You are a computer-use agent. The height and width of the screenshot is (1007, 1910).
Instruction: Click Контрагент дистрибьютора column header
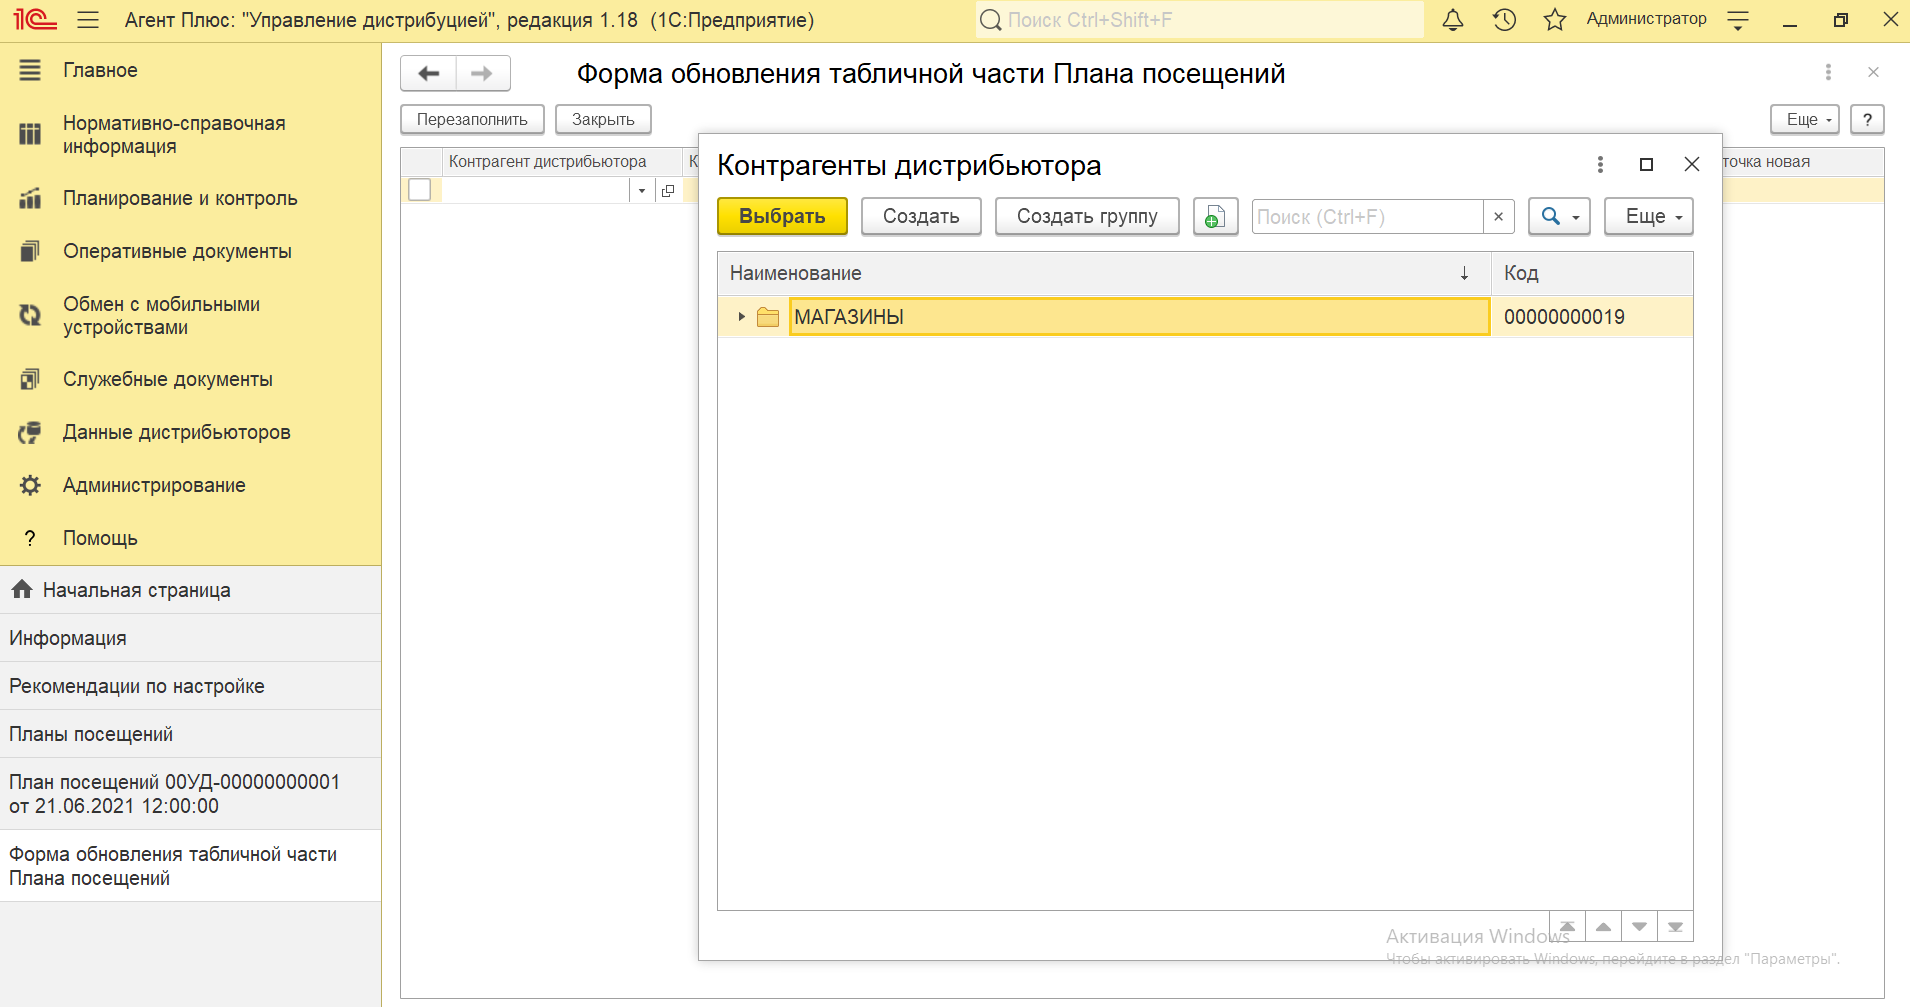click(563, 161)
